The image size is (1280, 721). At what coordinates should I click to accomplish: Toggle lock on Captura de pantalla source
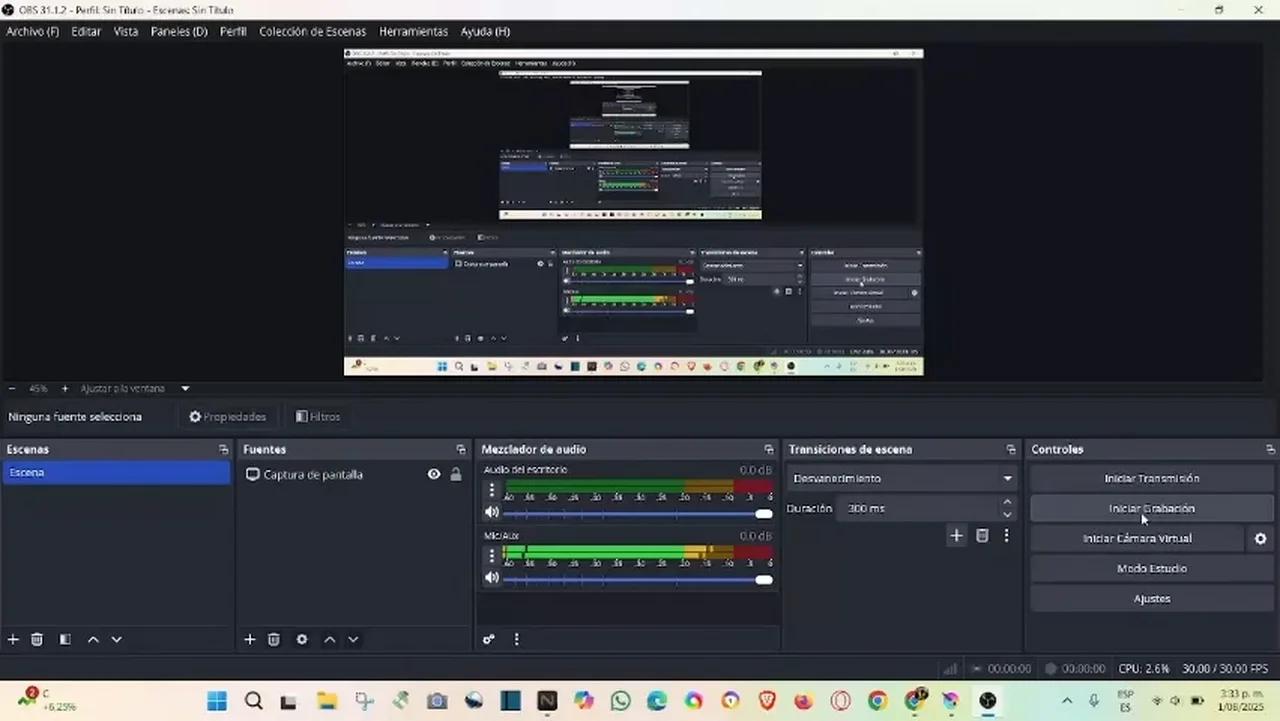tap(456, 475)
